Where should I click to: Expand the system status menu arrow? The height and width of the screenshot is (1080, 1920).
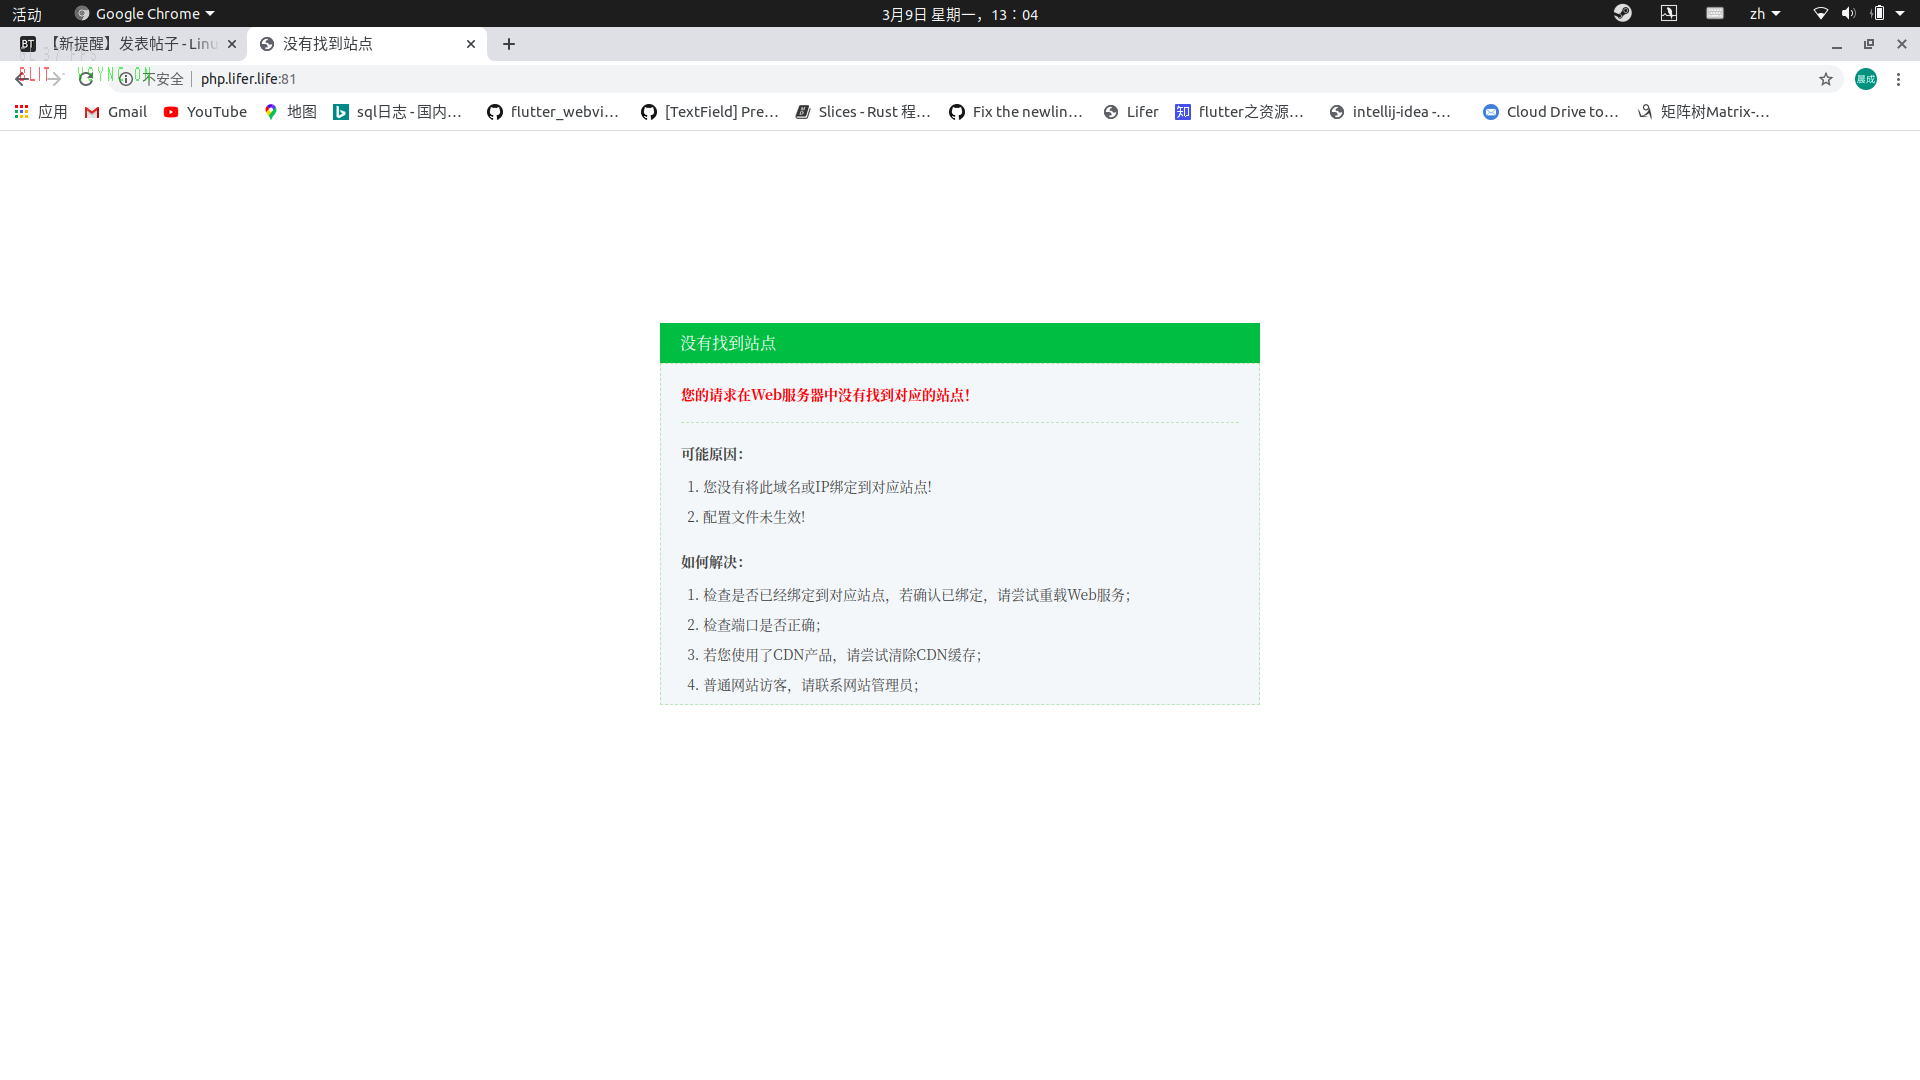(1900, 13)
